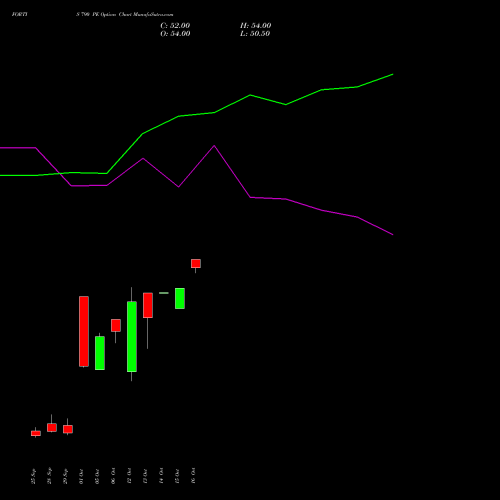This screenshot has height=500, width=500.
Task: Click the tall red candle above 01 Oct
Action: 84,331
